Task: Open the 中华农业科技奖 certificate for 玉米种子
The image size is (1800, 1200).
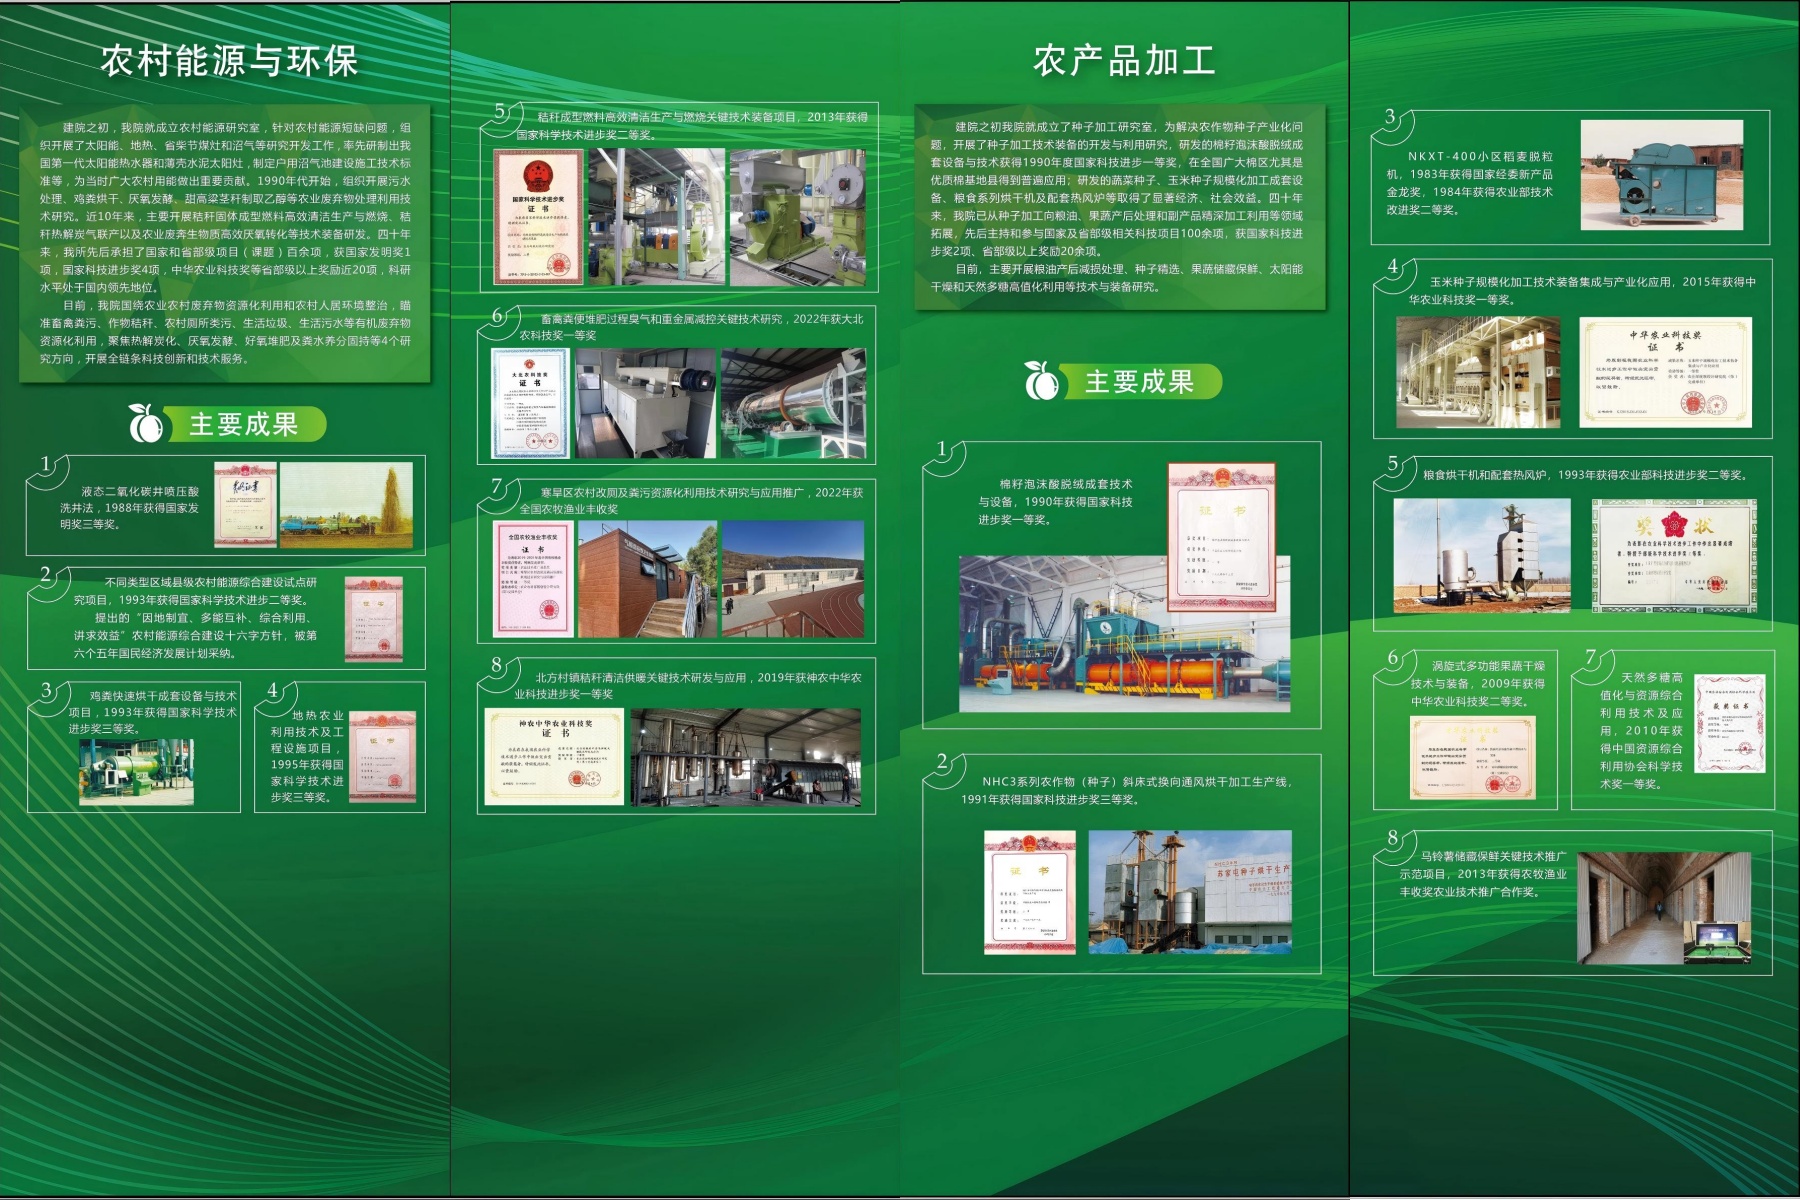Action: coord(1665,372)
